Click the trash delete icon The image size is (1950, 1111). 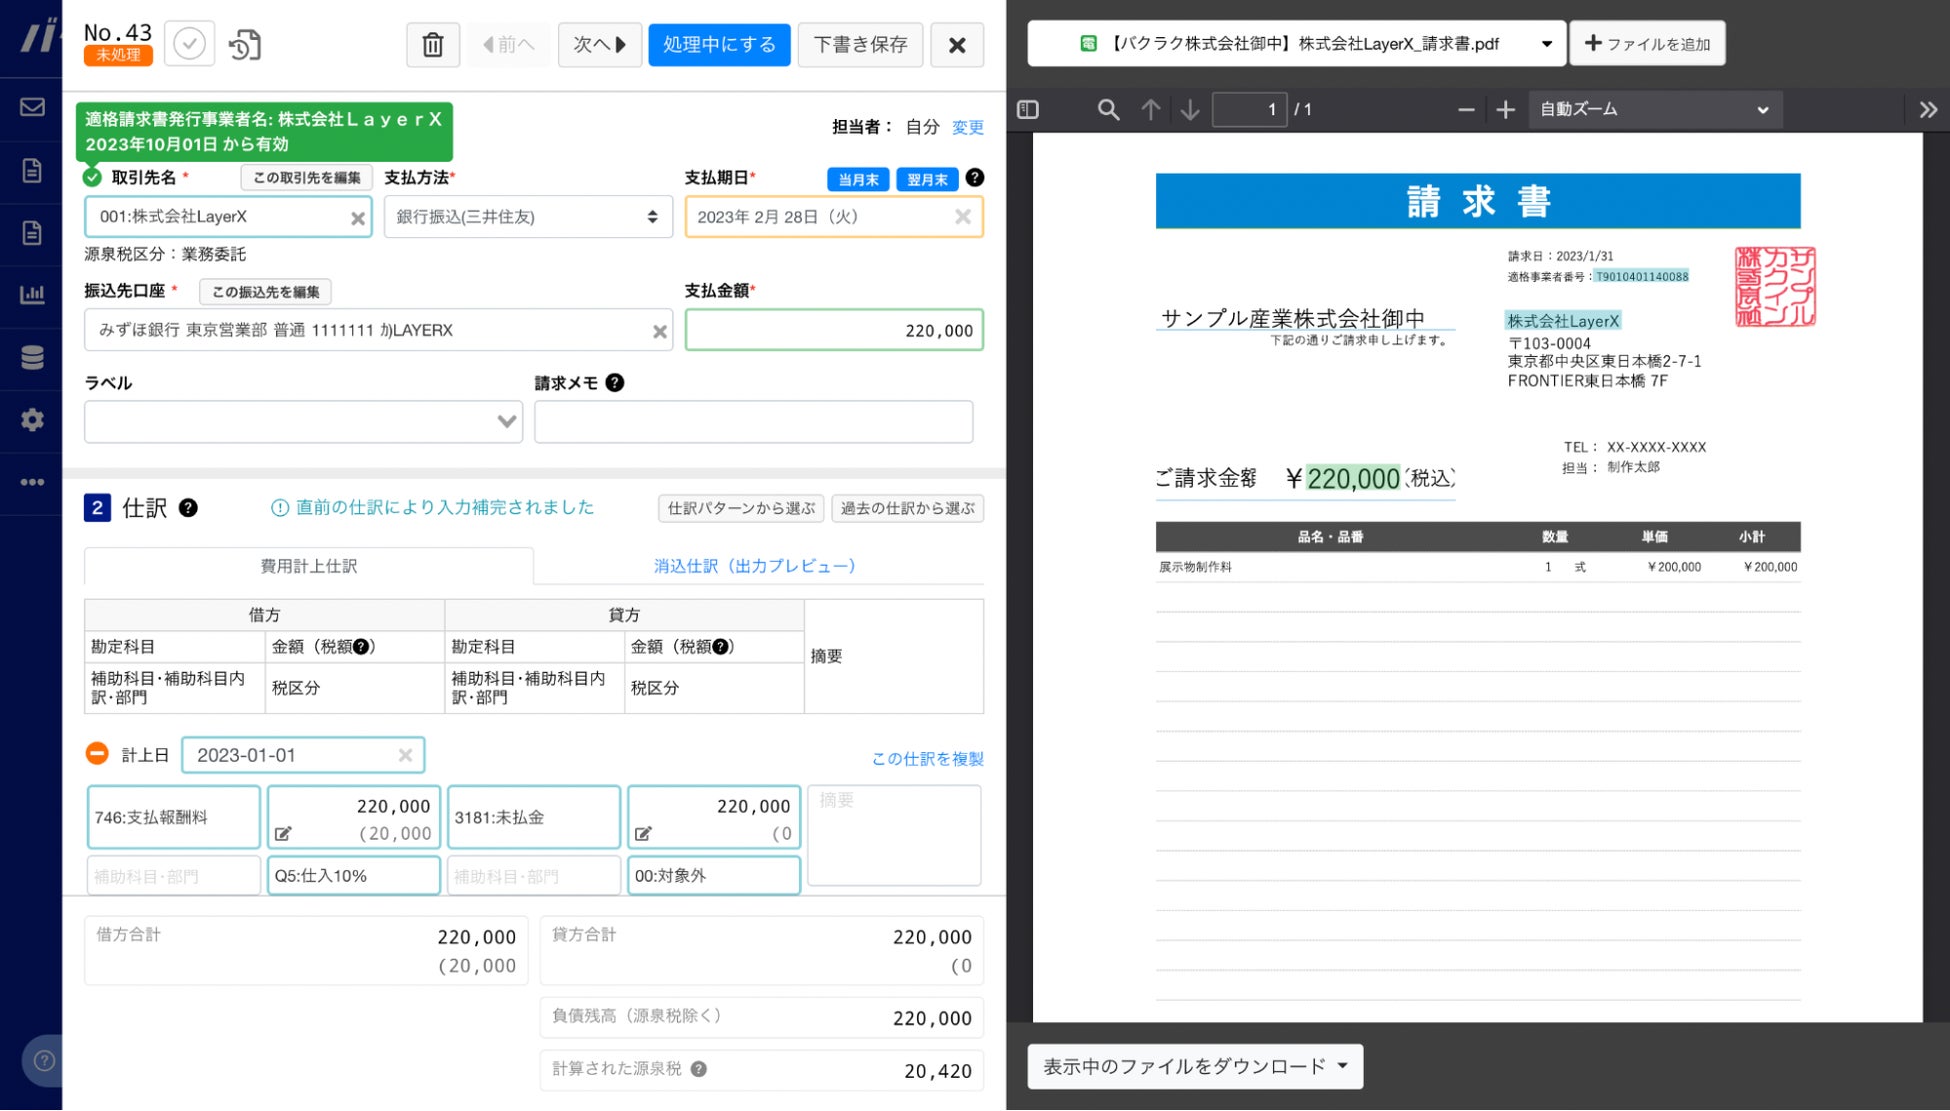(432, 45)
